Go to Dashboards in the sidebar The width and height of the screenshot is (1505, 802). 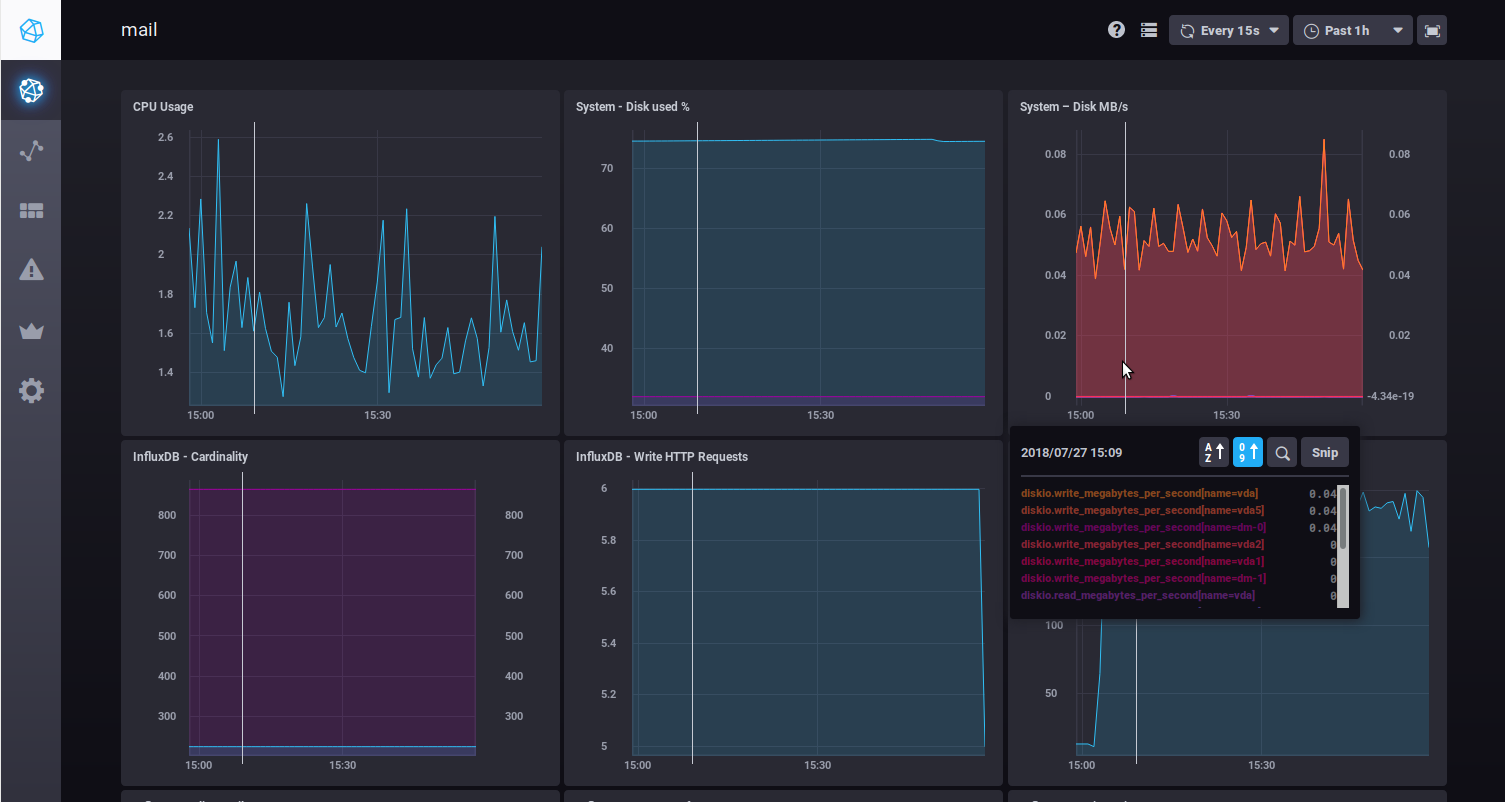pos(31,211)
